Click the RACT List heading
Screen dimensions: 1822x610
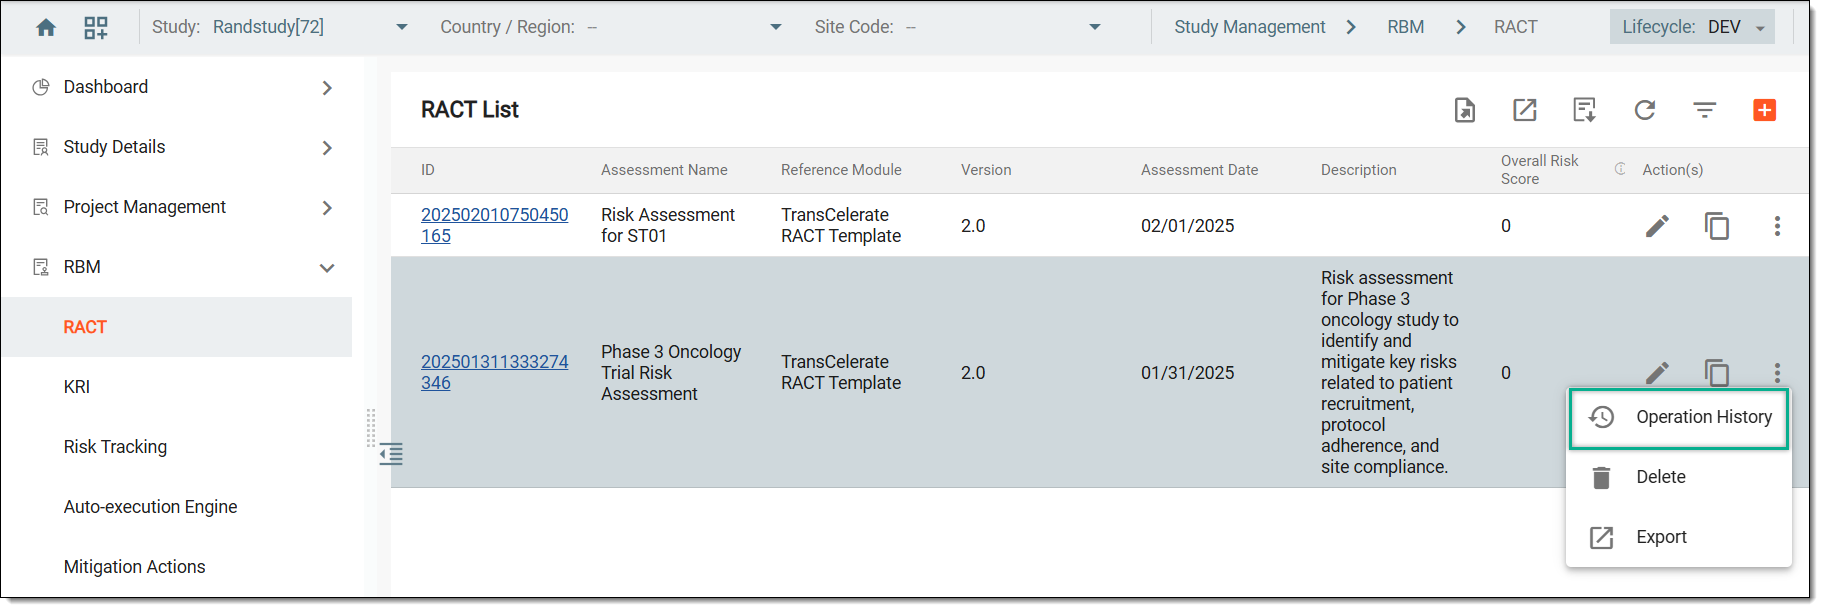470,110
